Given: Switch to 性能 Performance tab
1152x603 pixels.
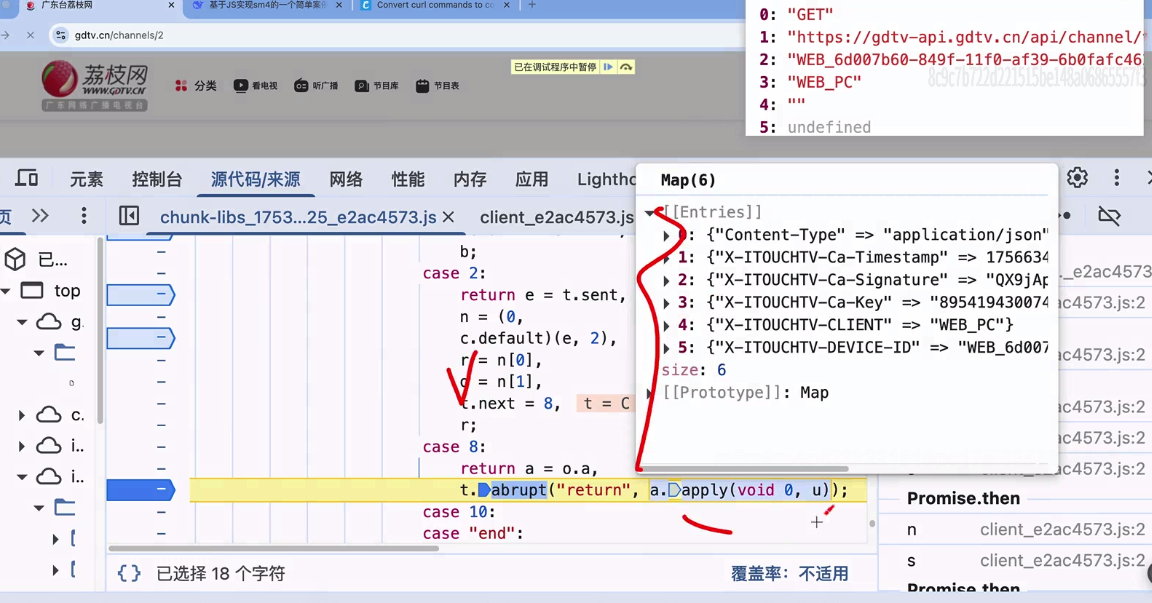Looking at the screenshot, I should 408,179.
